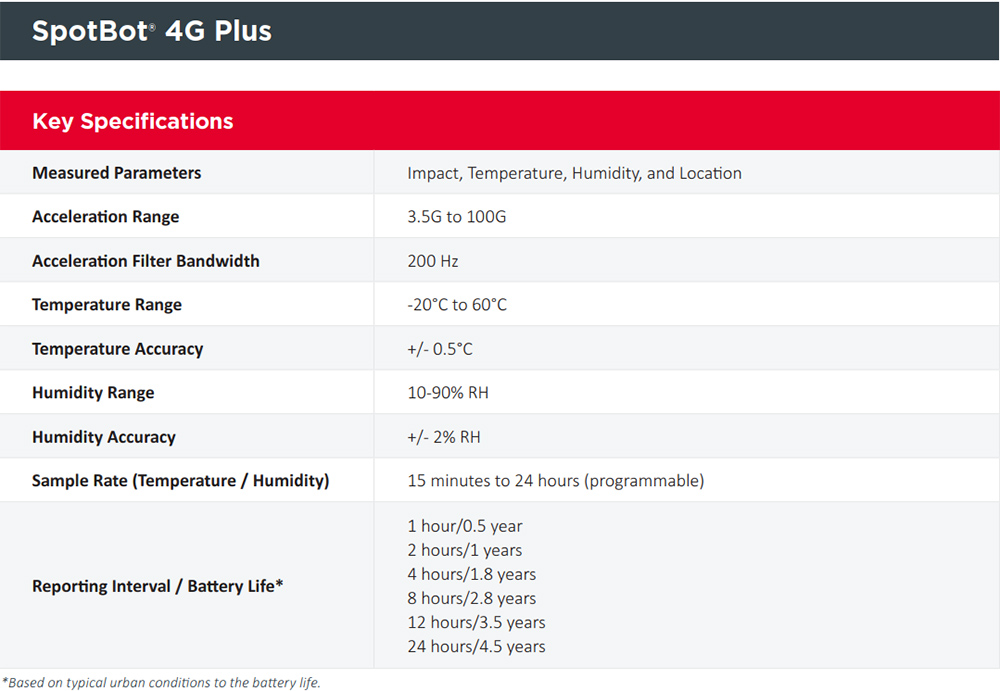1000x691 pixels.
Task: Click the 15 minutes to 24 hours value
Action: (x=555, y=481)
